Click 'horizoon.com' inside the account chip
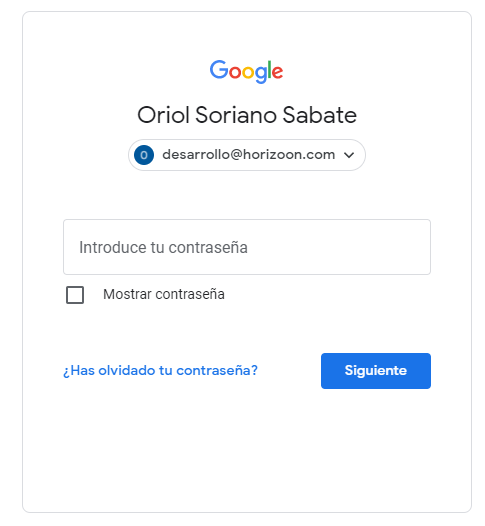 tap(289, 155)
